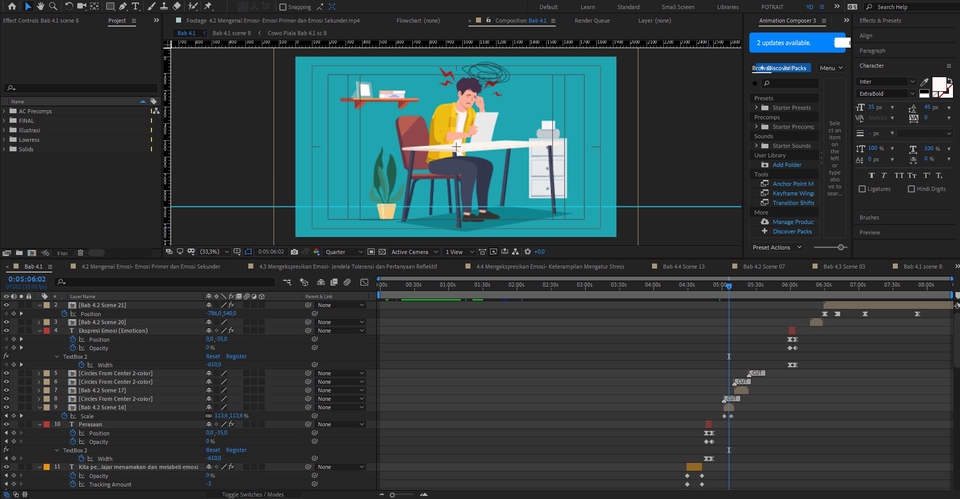Screen dimensions: 960x499
Task: Click the eyedropper in Character panel
Action: pyautogui.click(x=924, y=82)
